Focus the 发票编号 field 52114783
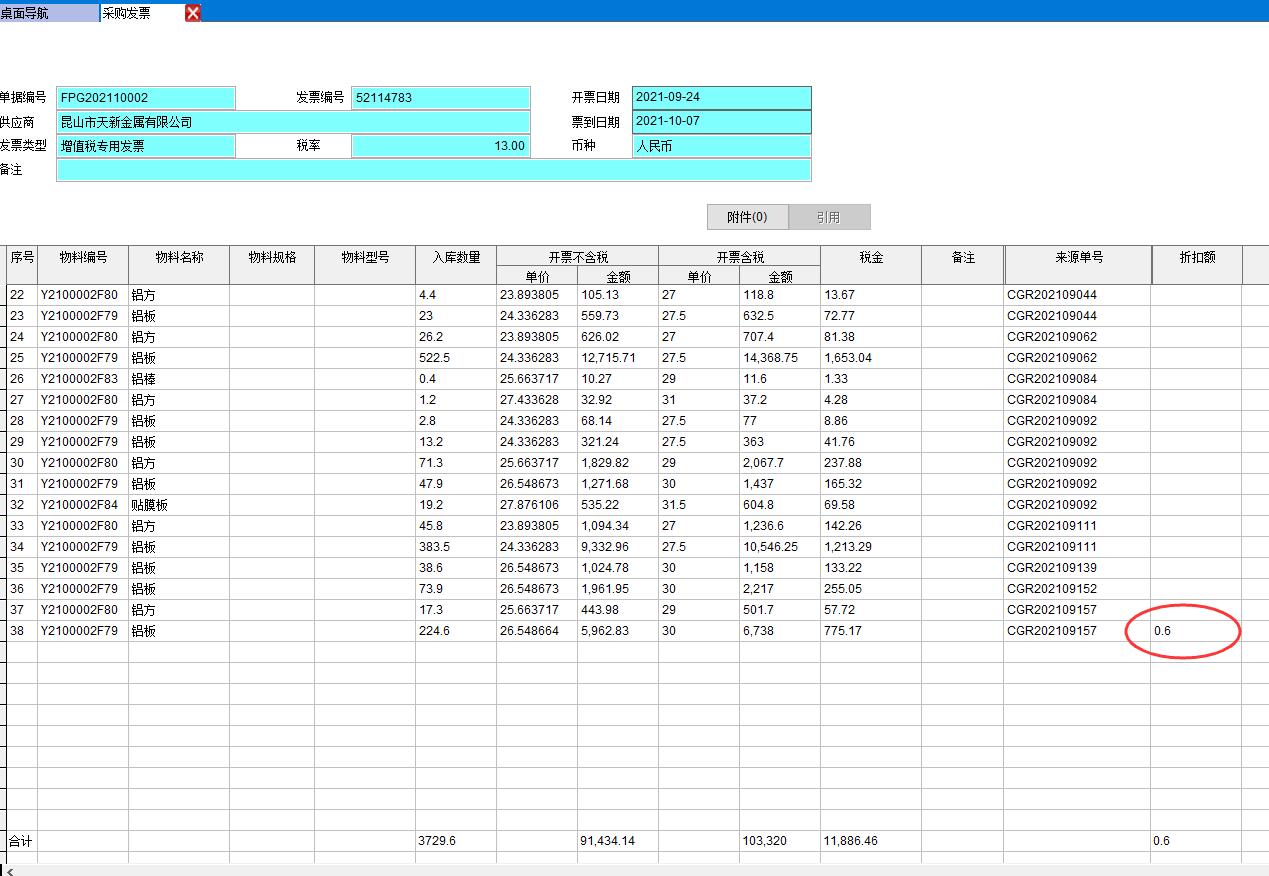Viewport: 1269px width, 876px height. tap(440, 98)
